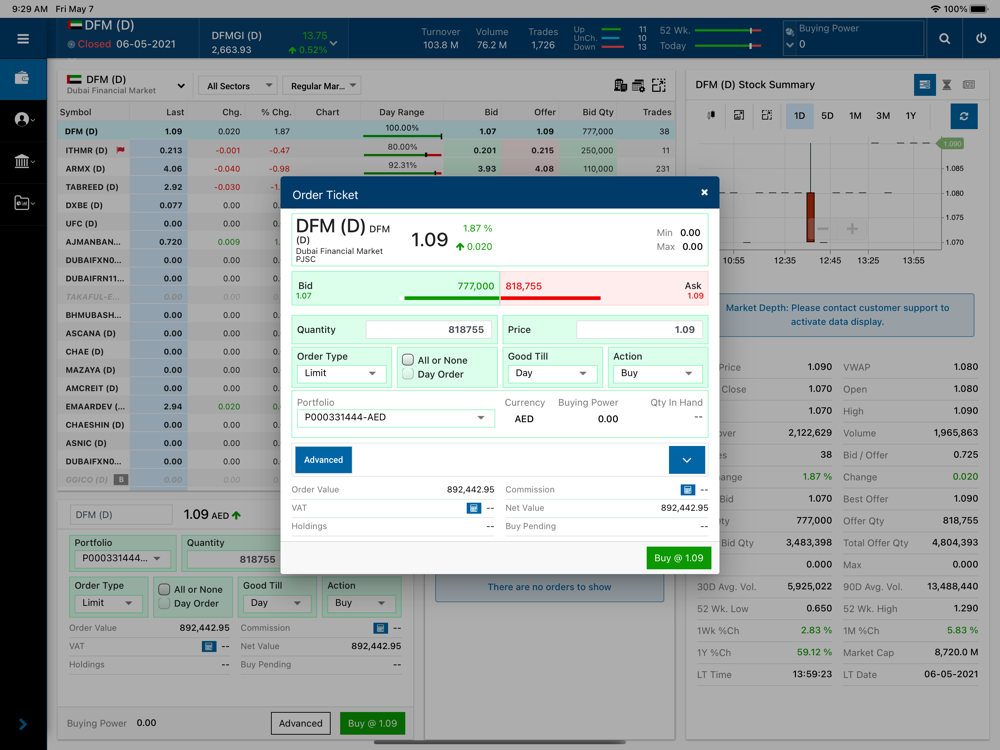The height and width of the screenshot is (750, 1000).
Task: Close the Order Ticket dialog
Action: 704,192
